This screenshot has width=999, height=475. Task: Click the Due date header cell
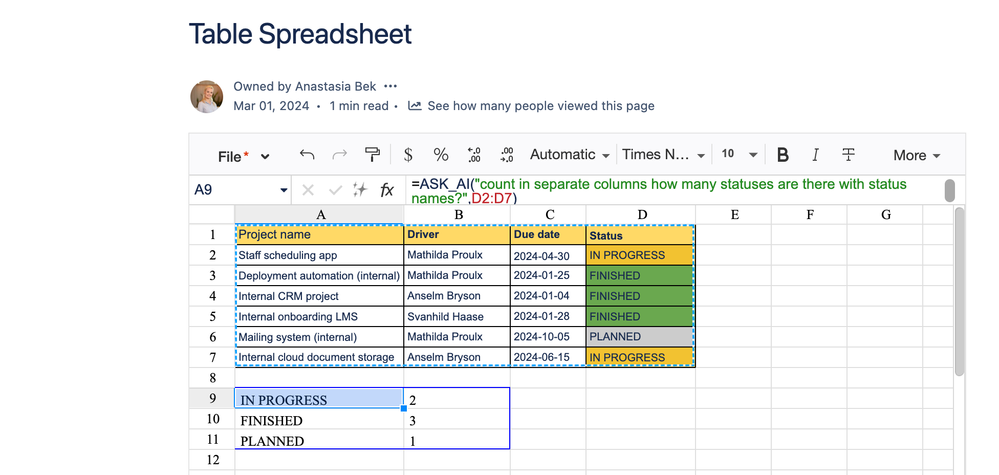point(548,234)
